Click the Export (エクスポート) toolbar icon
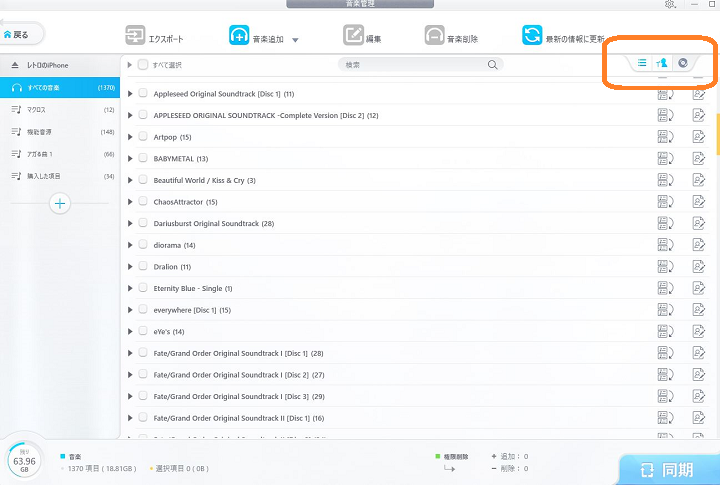720x485 pixels. click(x=135, y=35)
